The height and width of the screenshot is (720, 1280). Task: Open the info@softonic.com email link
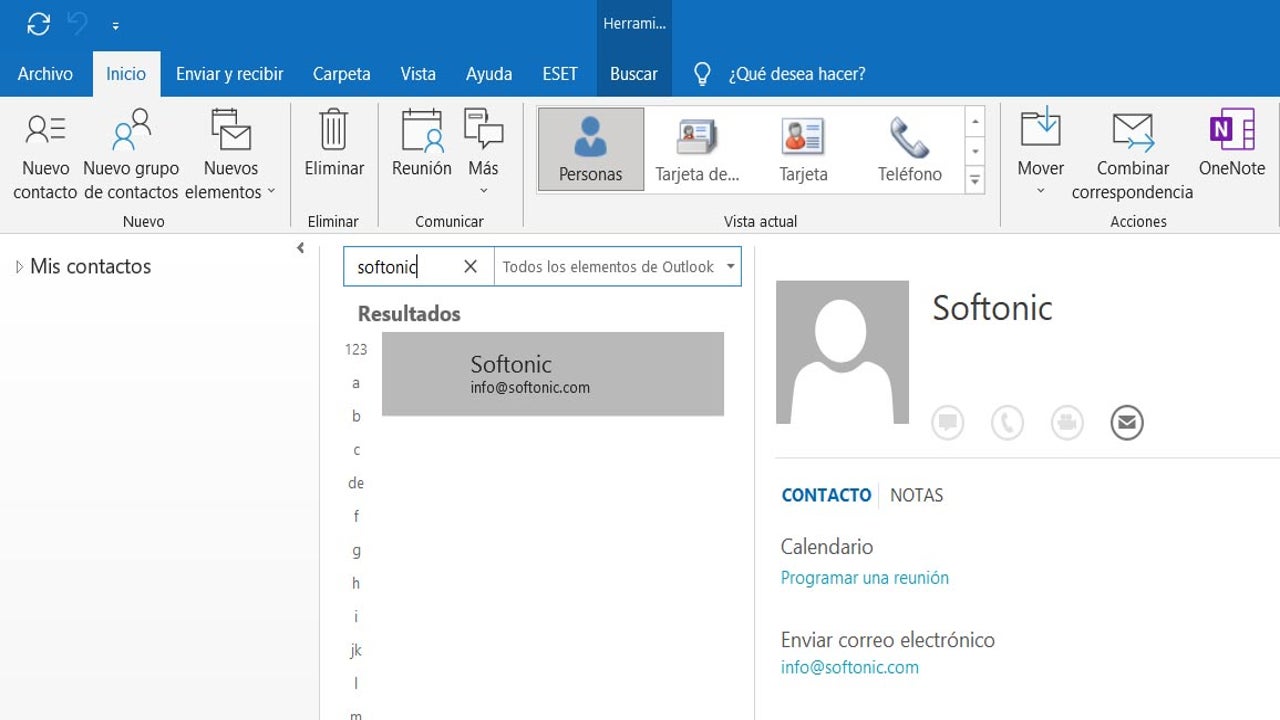tap(850, 667)
